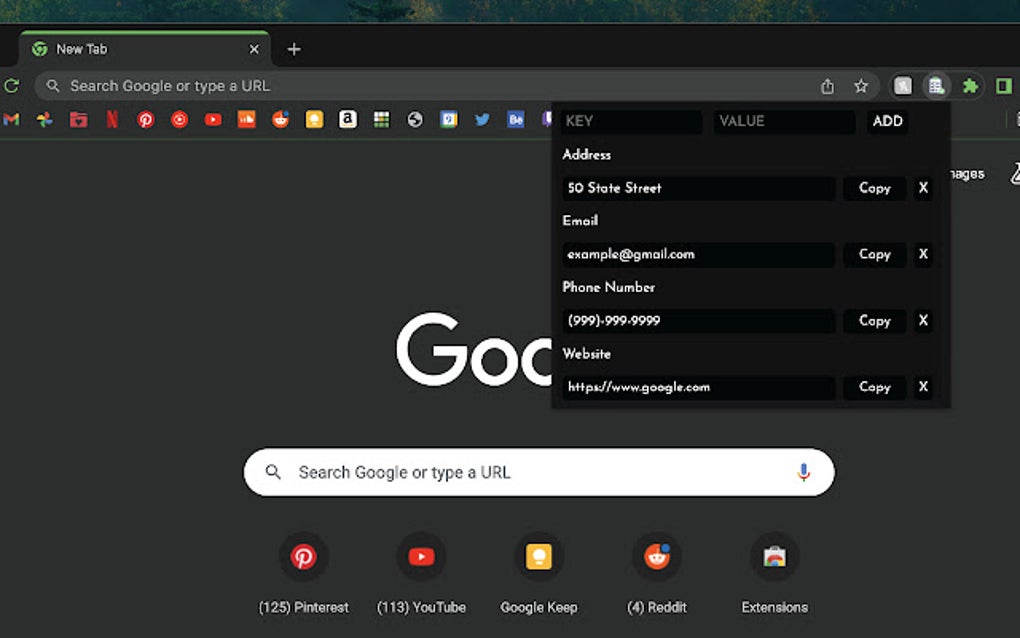Open the green grid bookmark icon

[x=382, y=120]
